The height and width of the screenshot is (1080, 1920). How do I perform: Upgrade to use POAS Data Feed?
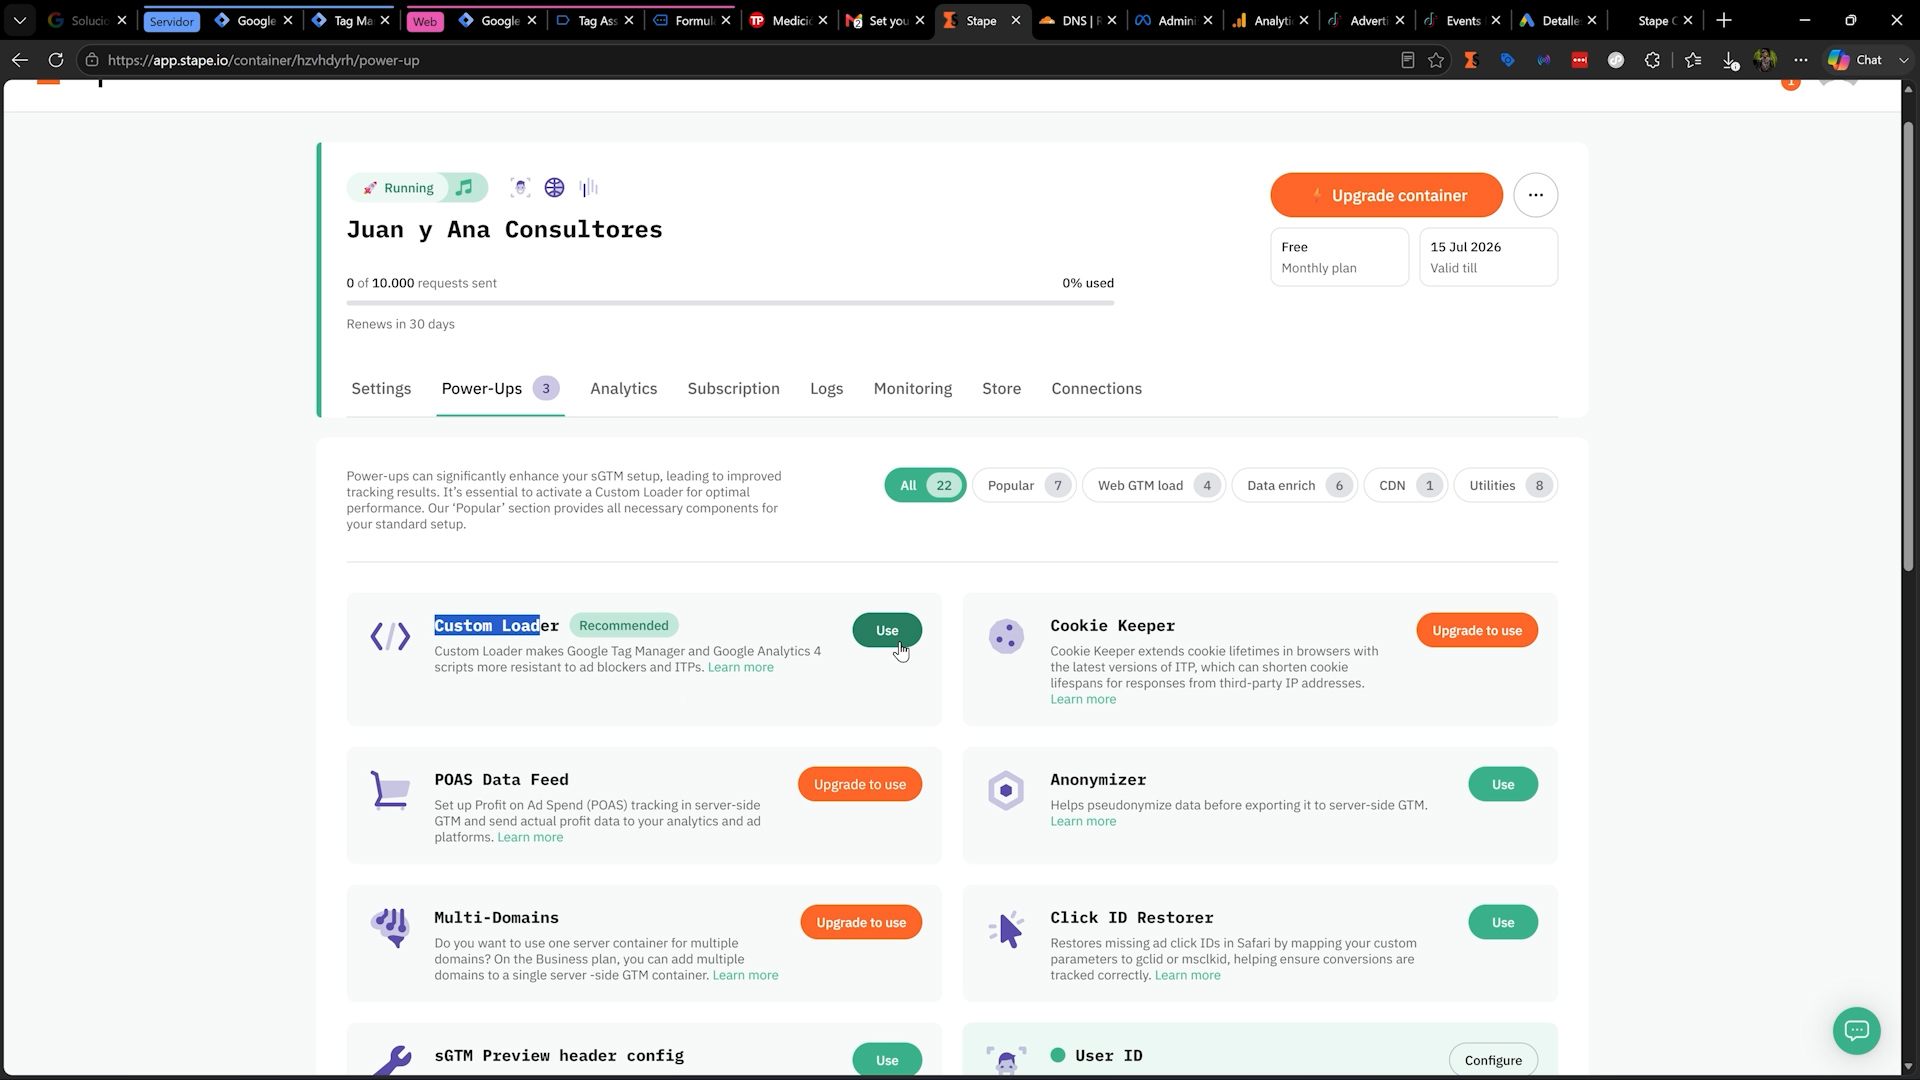coord(860,784)
